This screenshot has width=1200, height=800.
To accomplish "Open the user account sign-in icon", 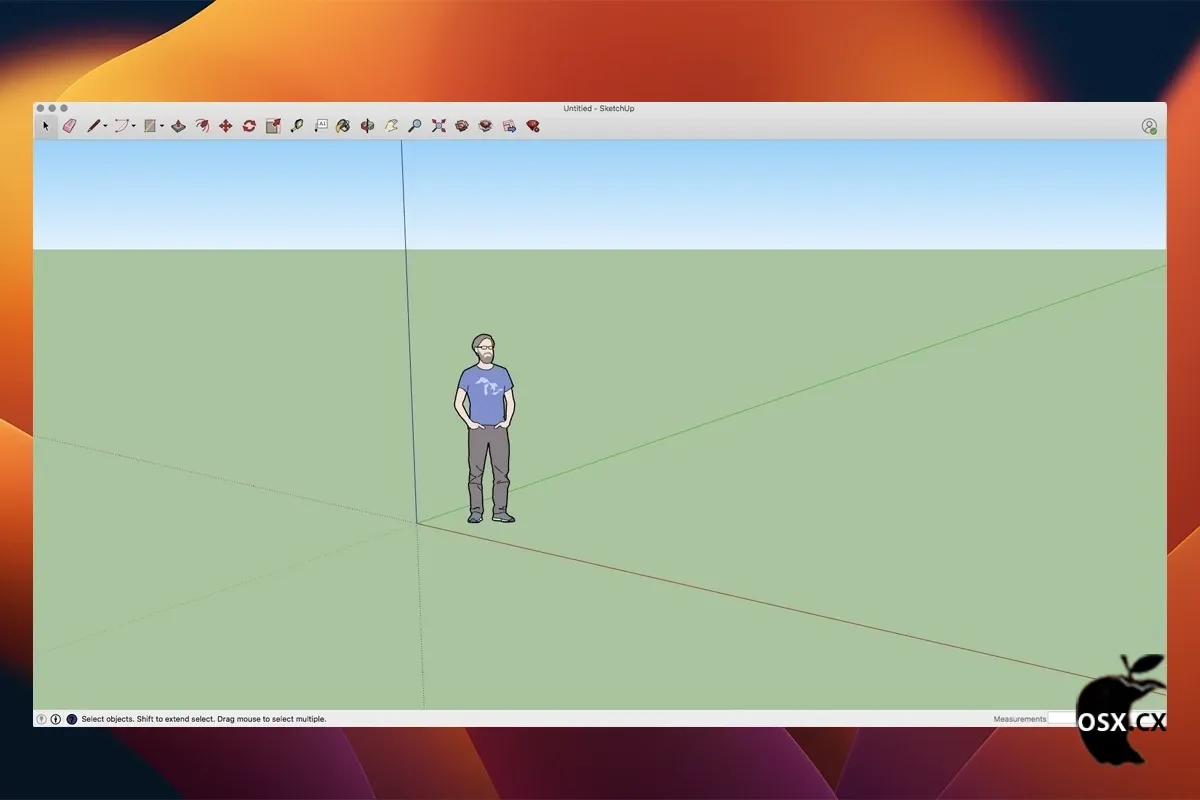I will [1149, 126].
